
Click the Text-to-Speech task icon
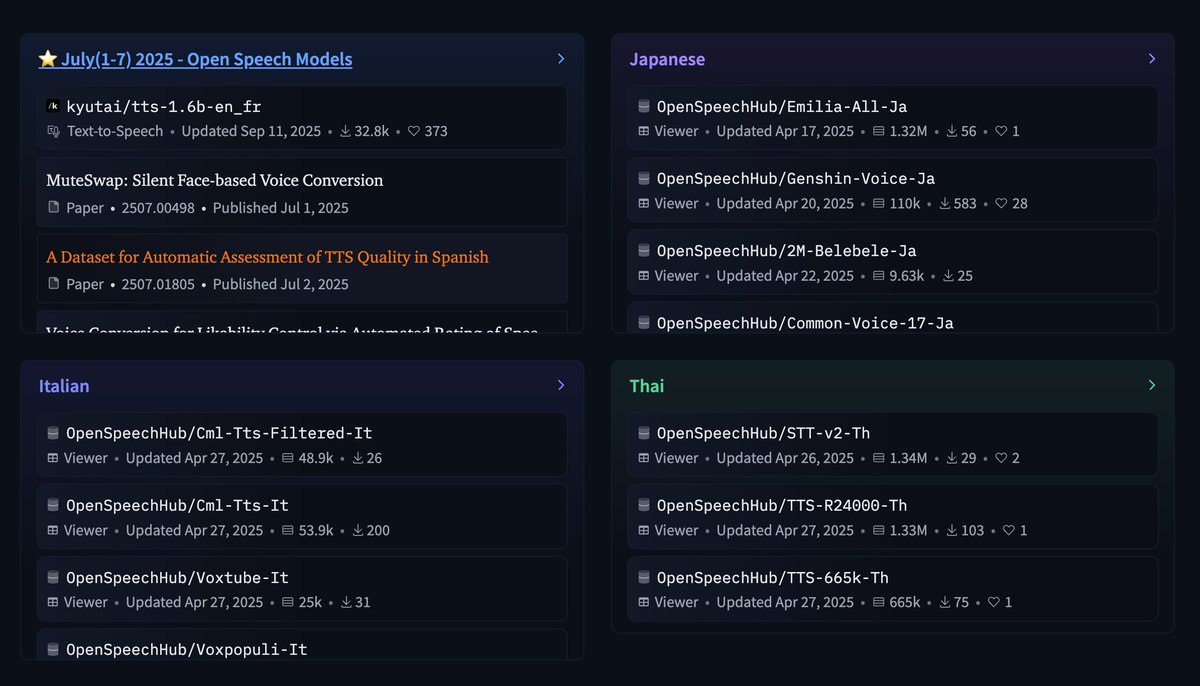tap(54, 131)
